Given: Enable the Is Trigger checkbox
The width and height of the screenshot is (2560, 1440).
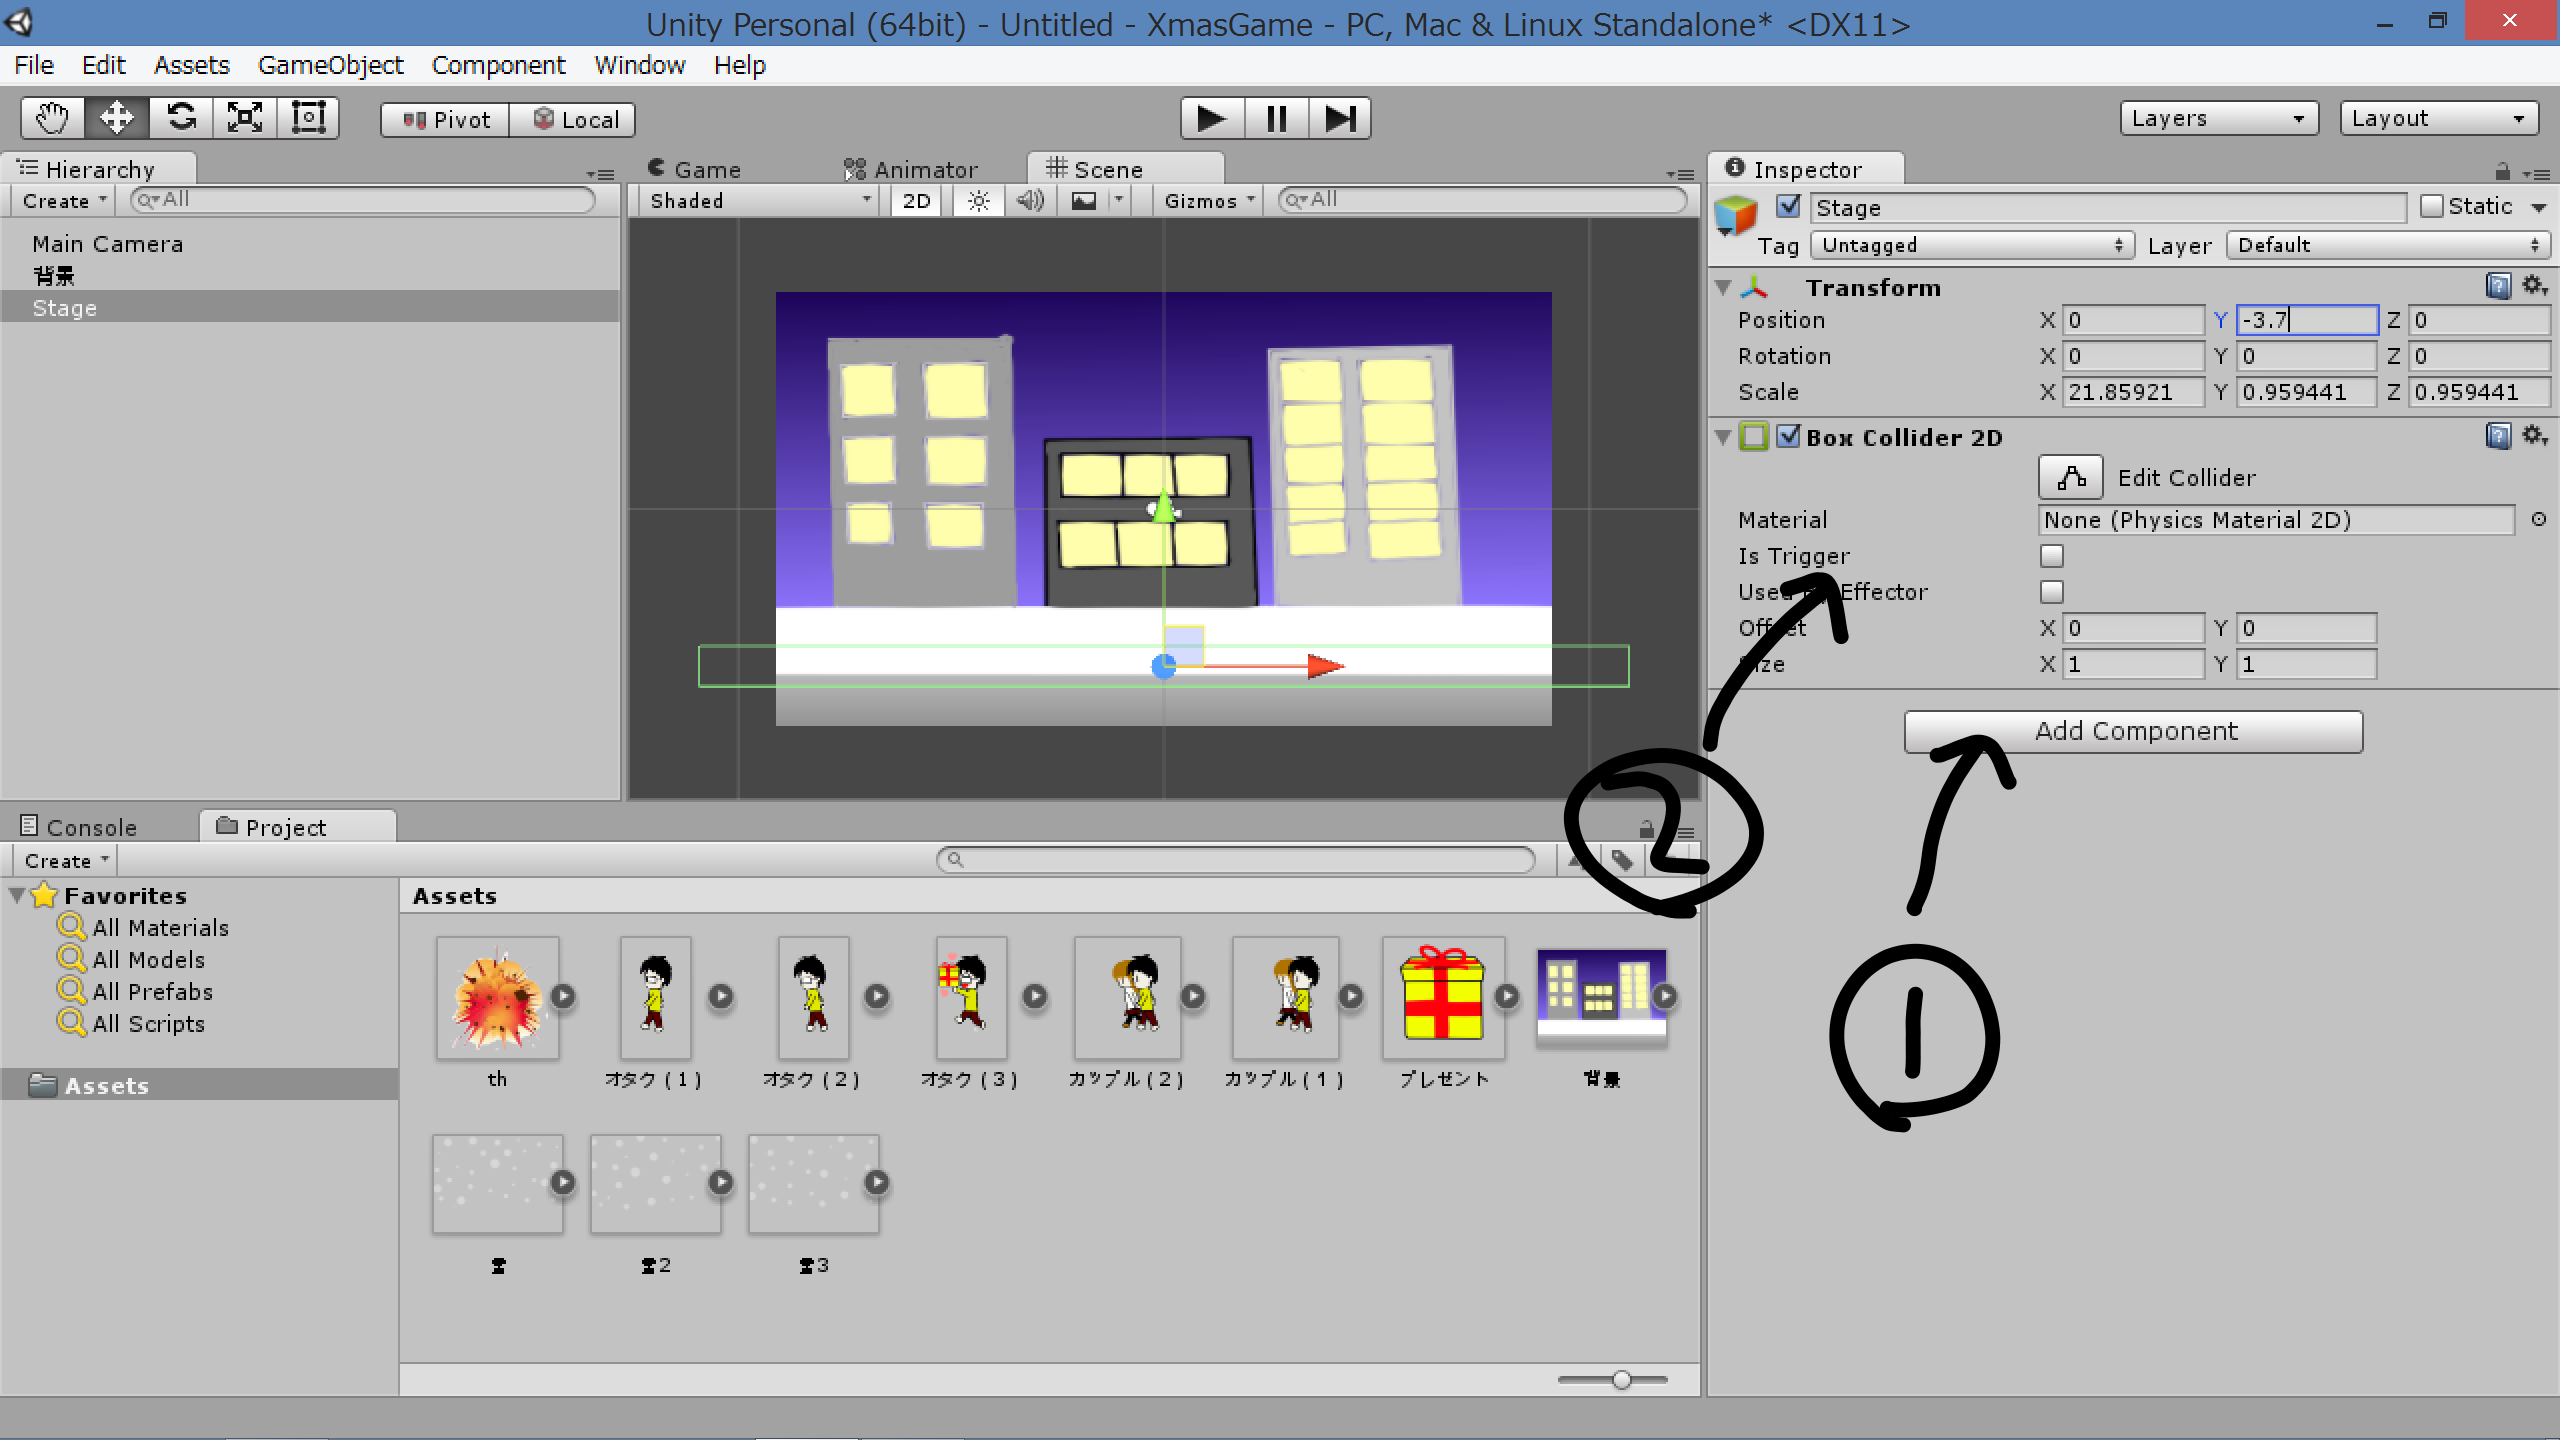Looking at the screenshot, I should (x=2051, y=556).
